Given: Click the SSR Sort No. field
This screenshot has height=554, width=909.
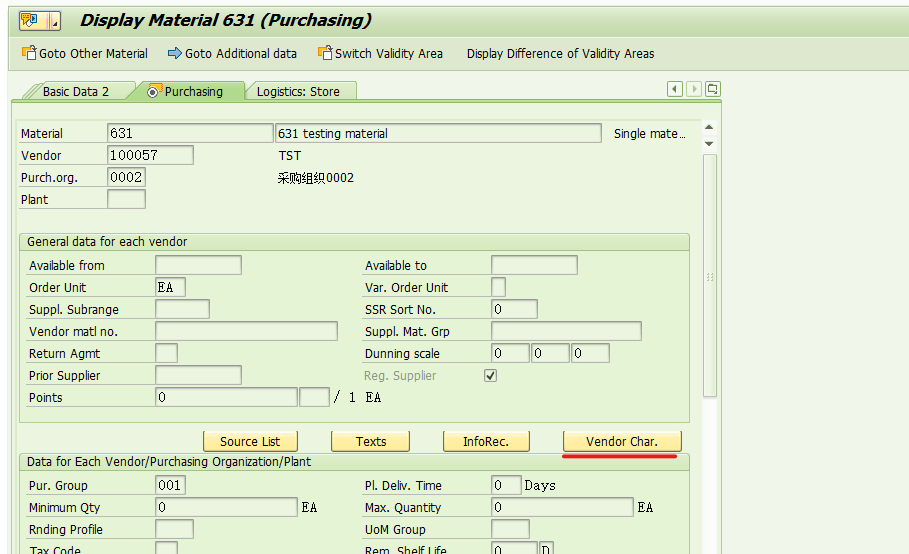Looking at the screenshot, I should pyautogui.click(x=514, y=309).
